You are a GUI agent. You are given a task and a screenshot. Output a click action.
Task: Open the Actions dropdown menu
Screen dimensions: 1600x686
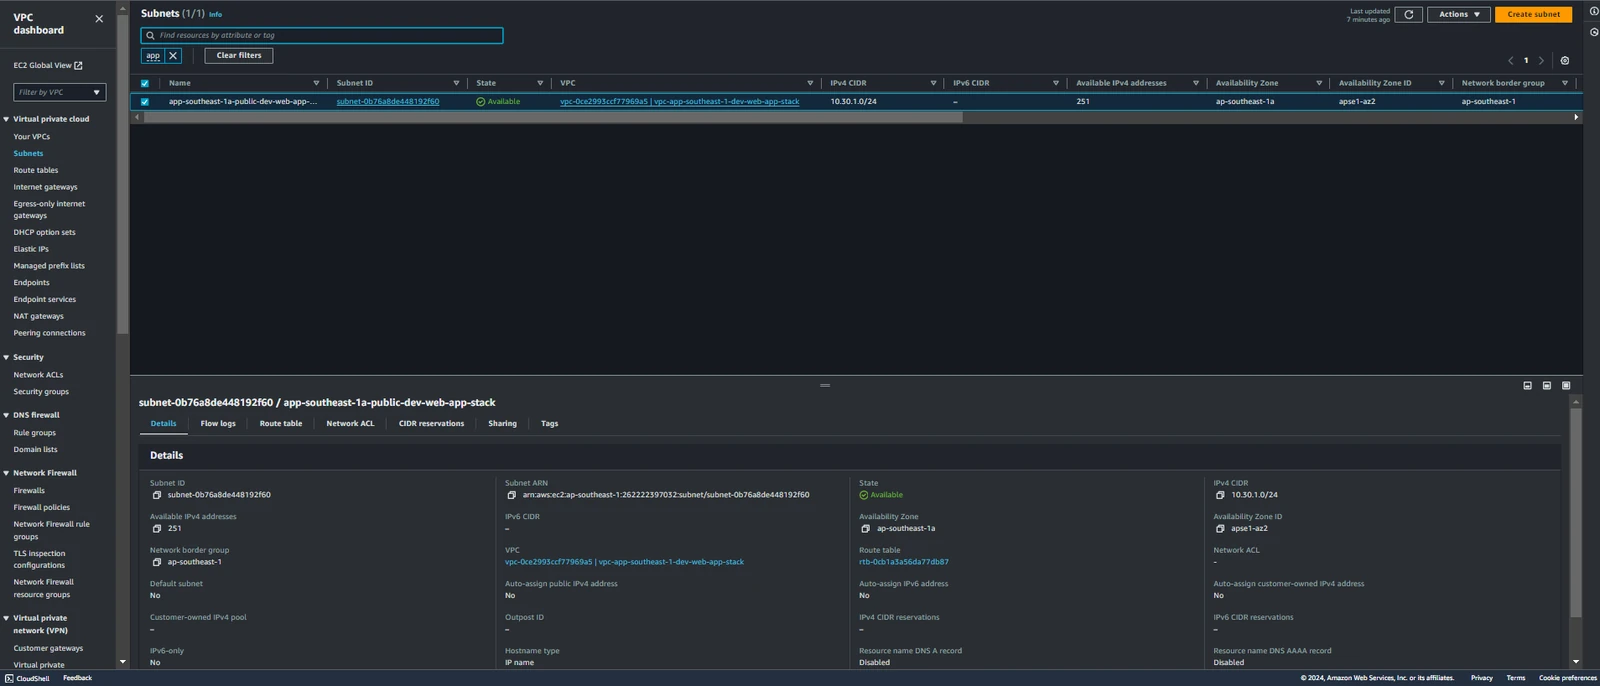pos(1459,14)
